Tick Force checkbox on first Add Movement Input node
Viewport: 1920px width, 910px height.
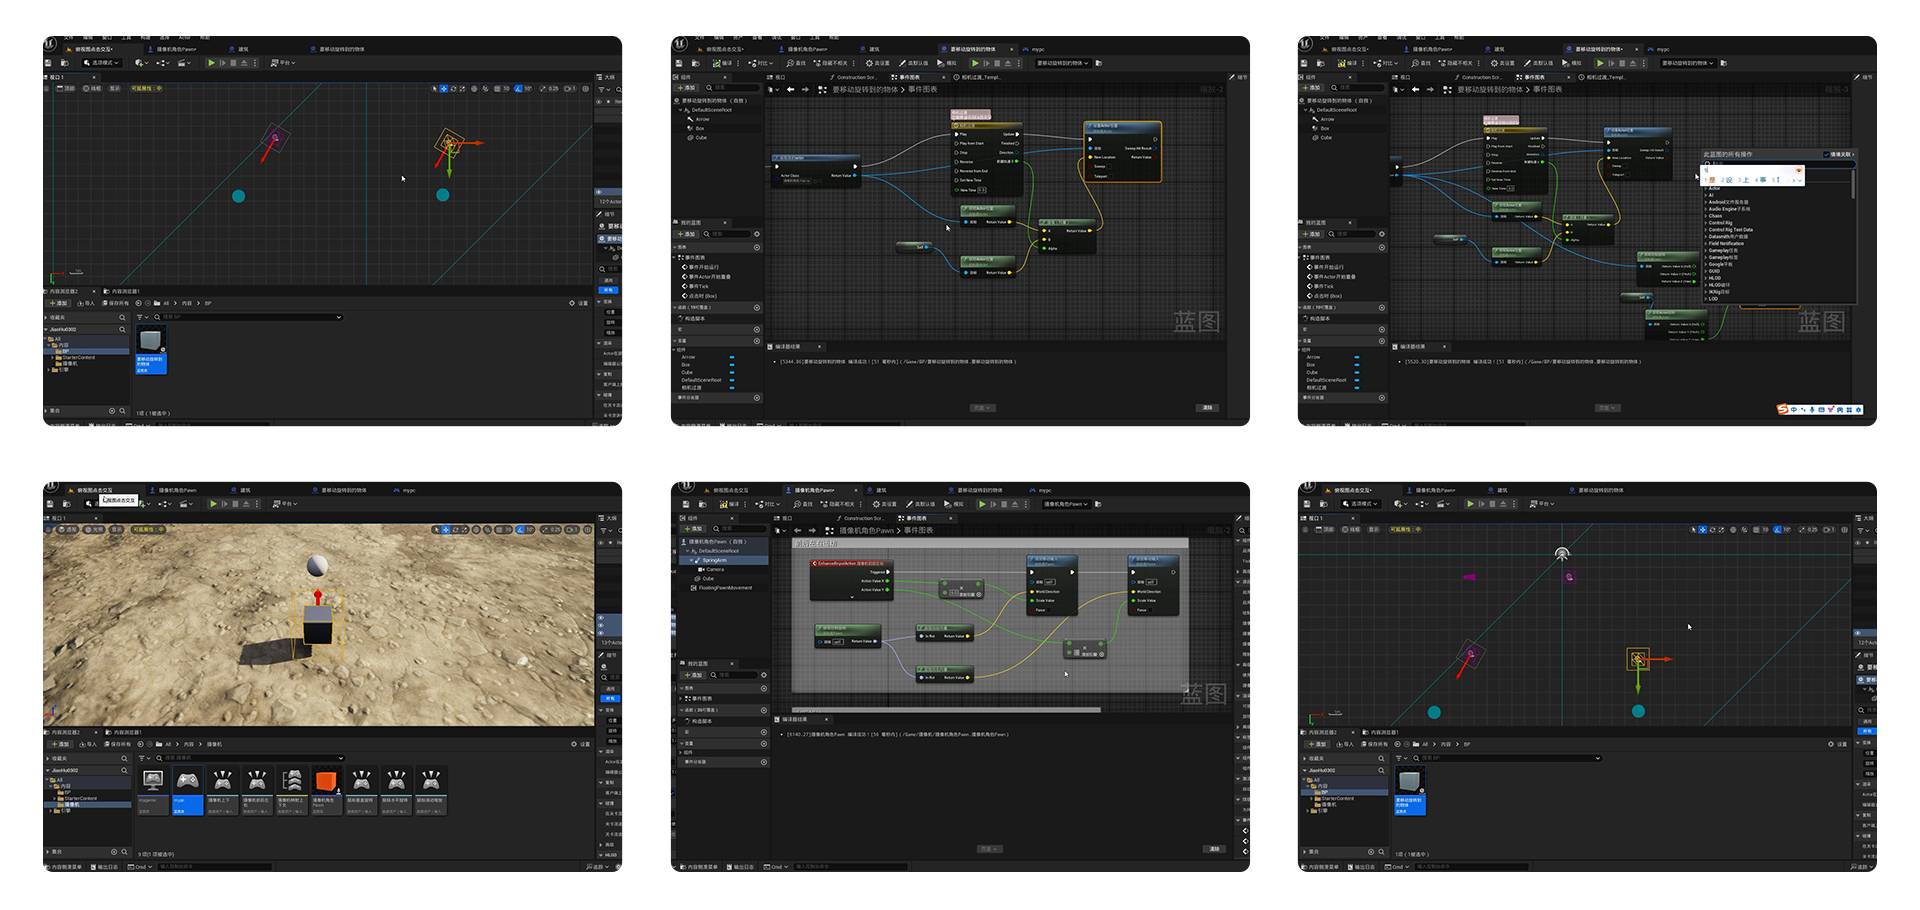[x=1049, y=610]
